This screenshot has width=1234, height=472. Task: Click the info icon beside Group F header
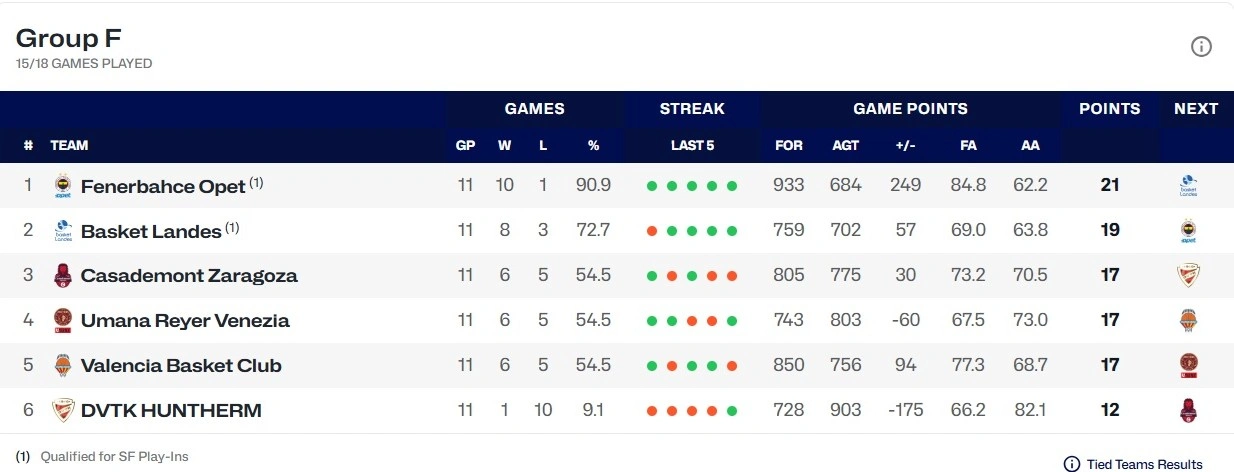click(1201, 47)
